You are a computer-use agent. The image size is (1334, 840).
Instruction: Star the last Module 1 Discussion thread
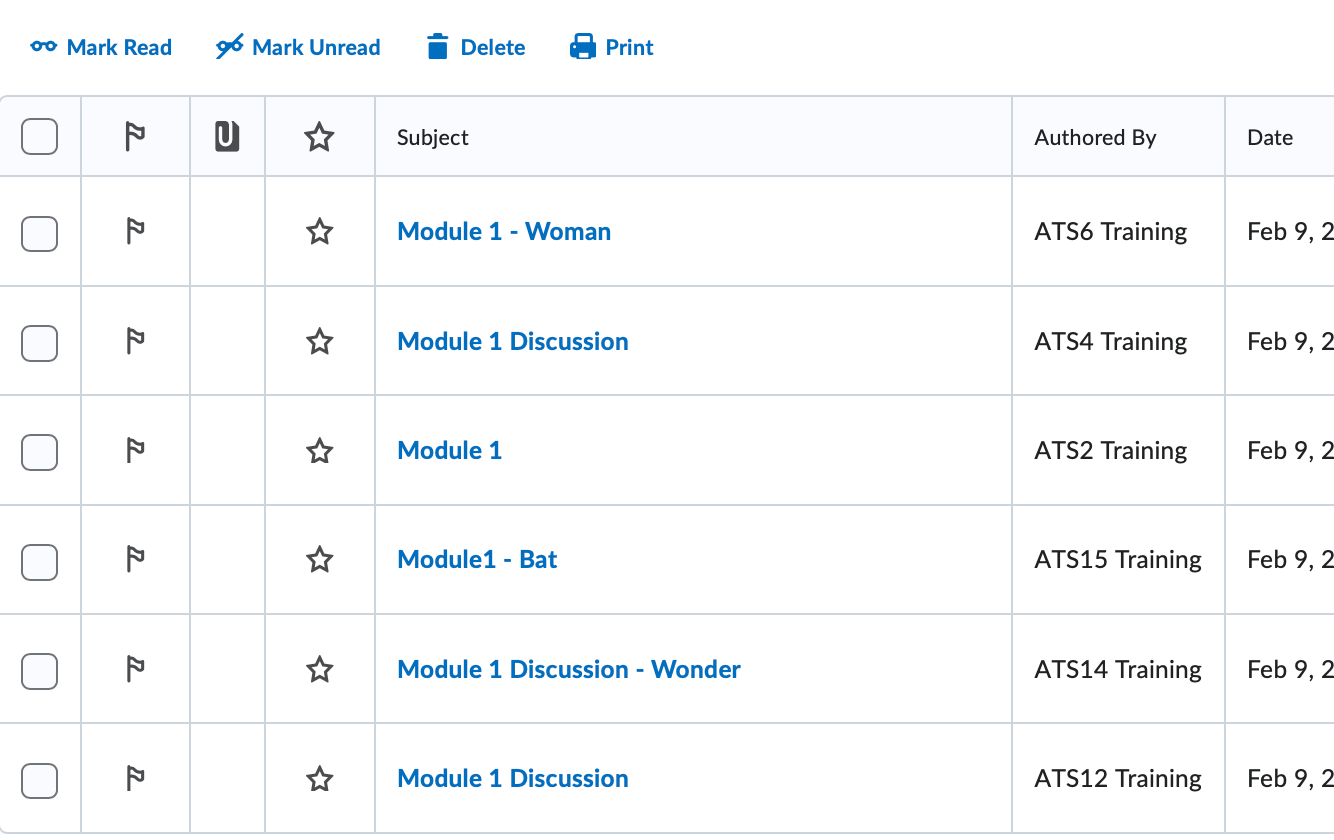pos(319,778)
